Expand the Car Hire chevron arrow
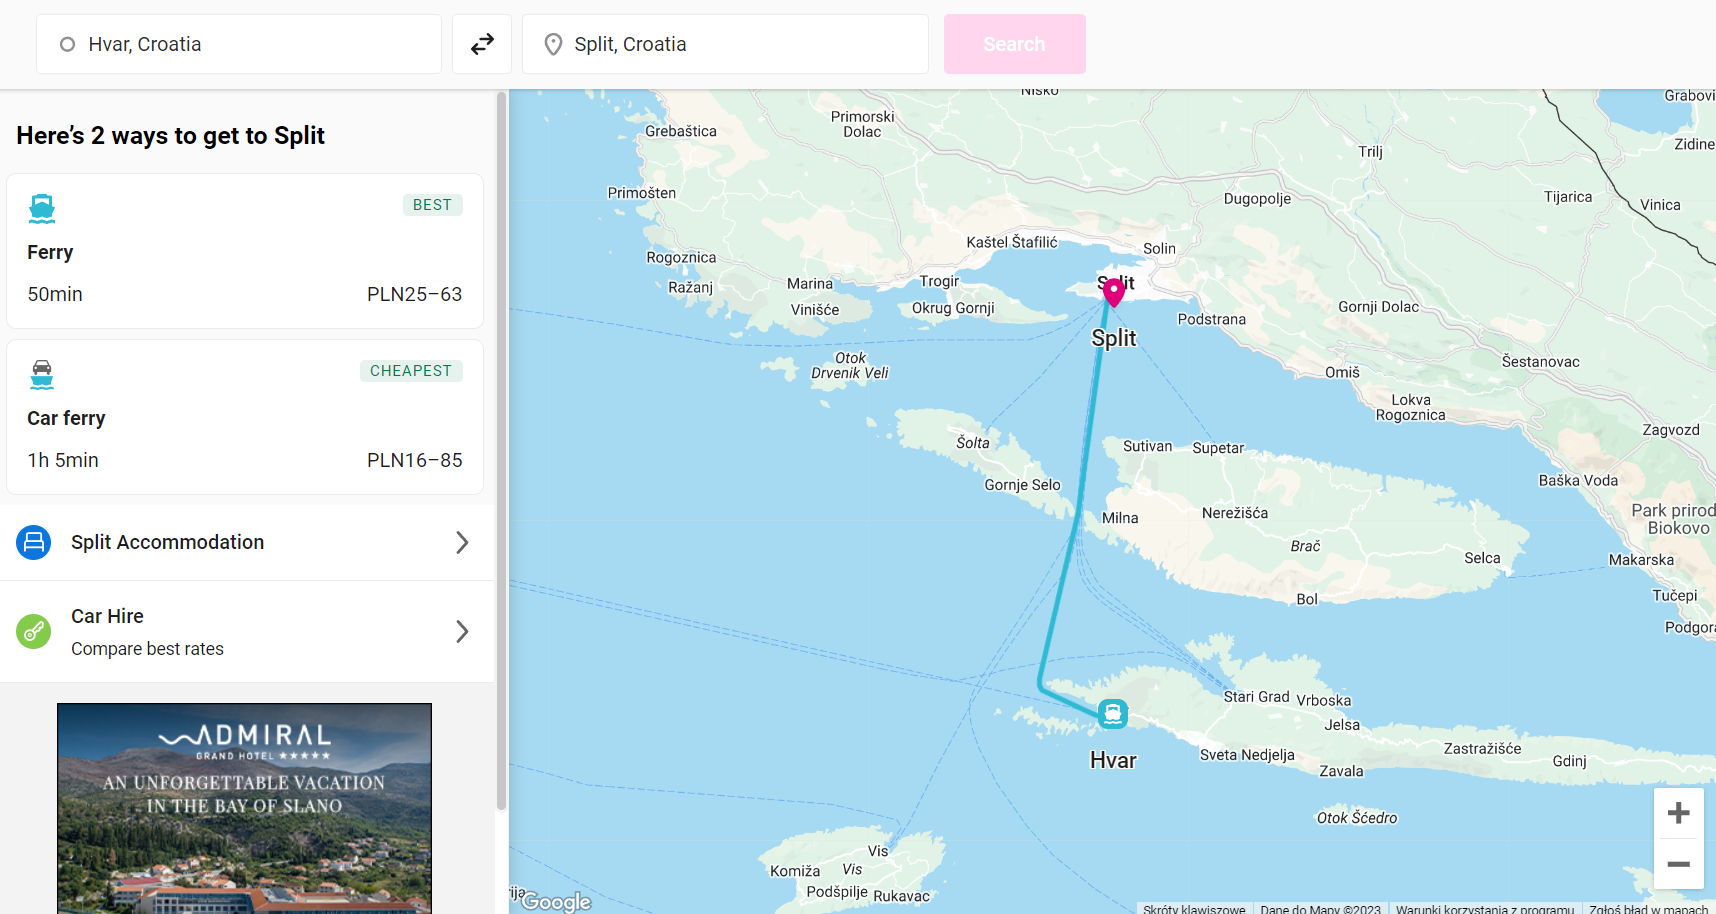Image resolution: width=1716 pixels, height=914 pixels. (x=462, y=631)
